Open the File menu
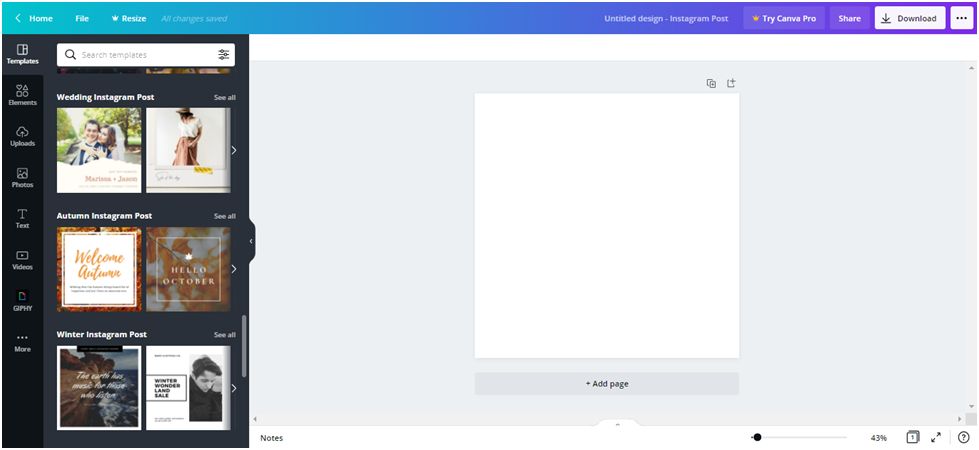The width and height of the screenshot is (979, 450). [x=82, y=18]
